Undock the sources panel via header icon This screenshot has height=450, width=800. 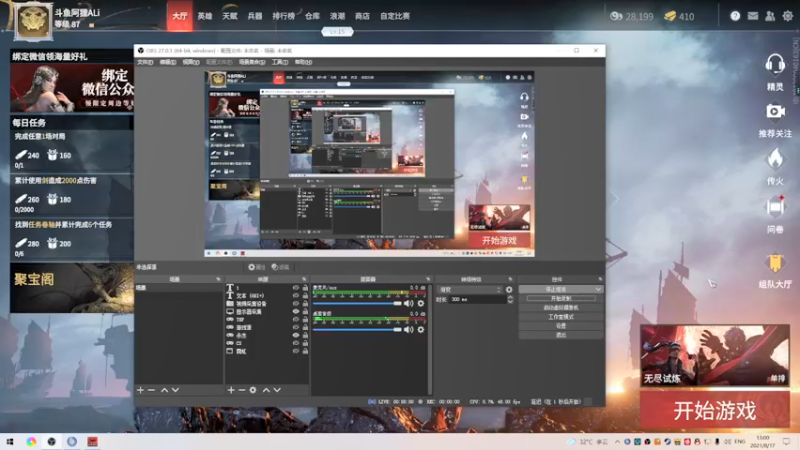click(x=304, y=279)
